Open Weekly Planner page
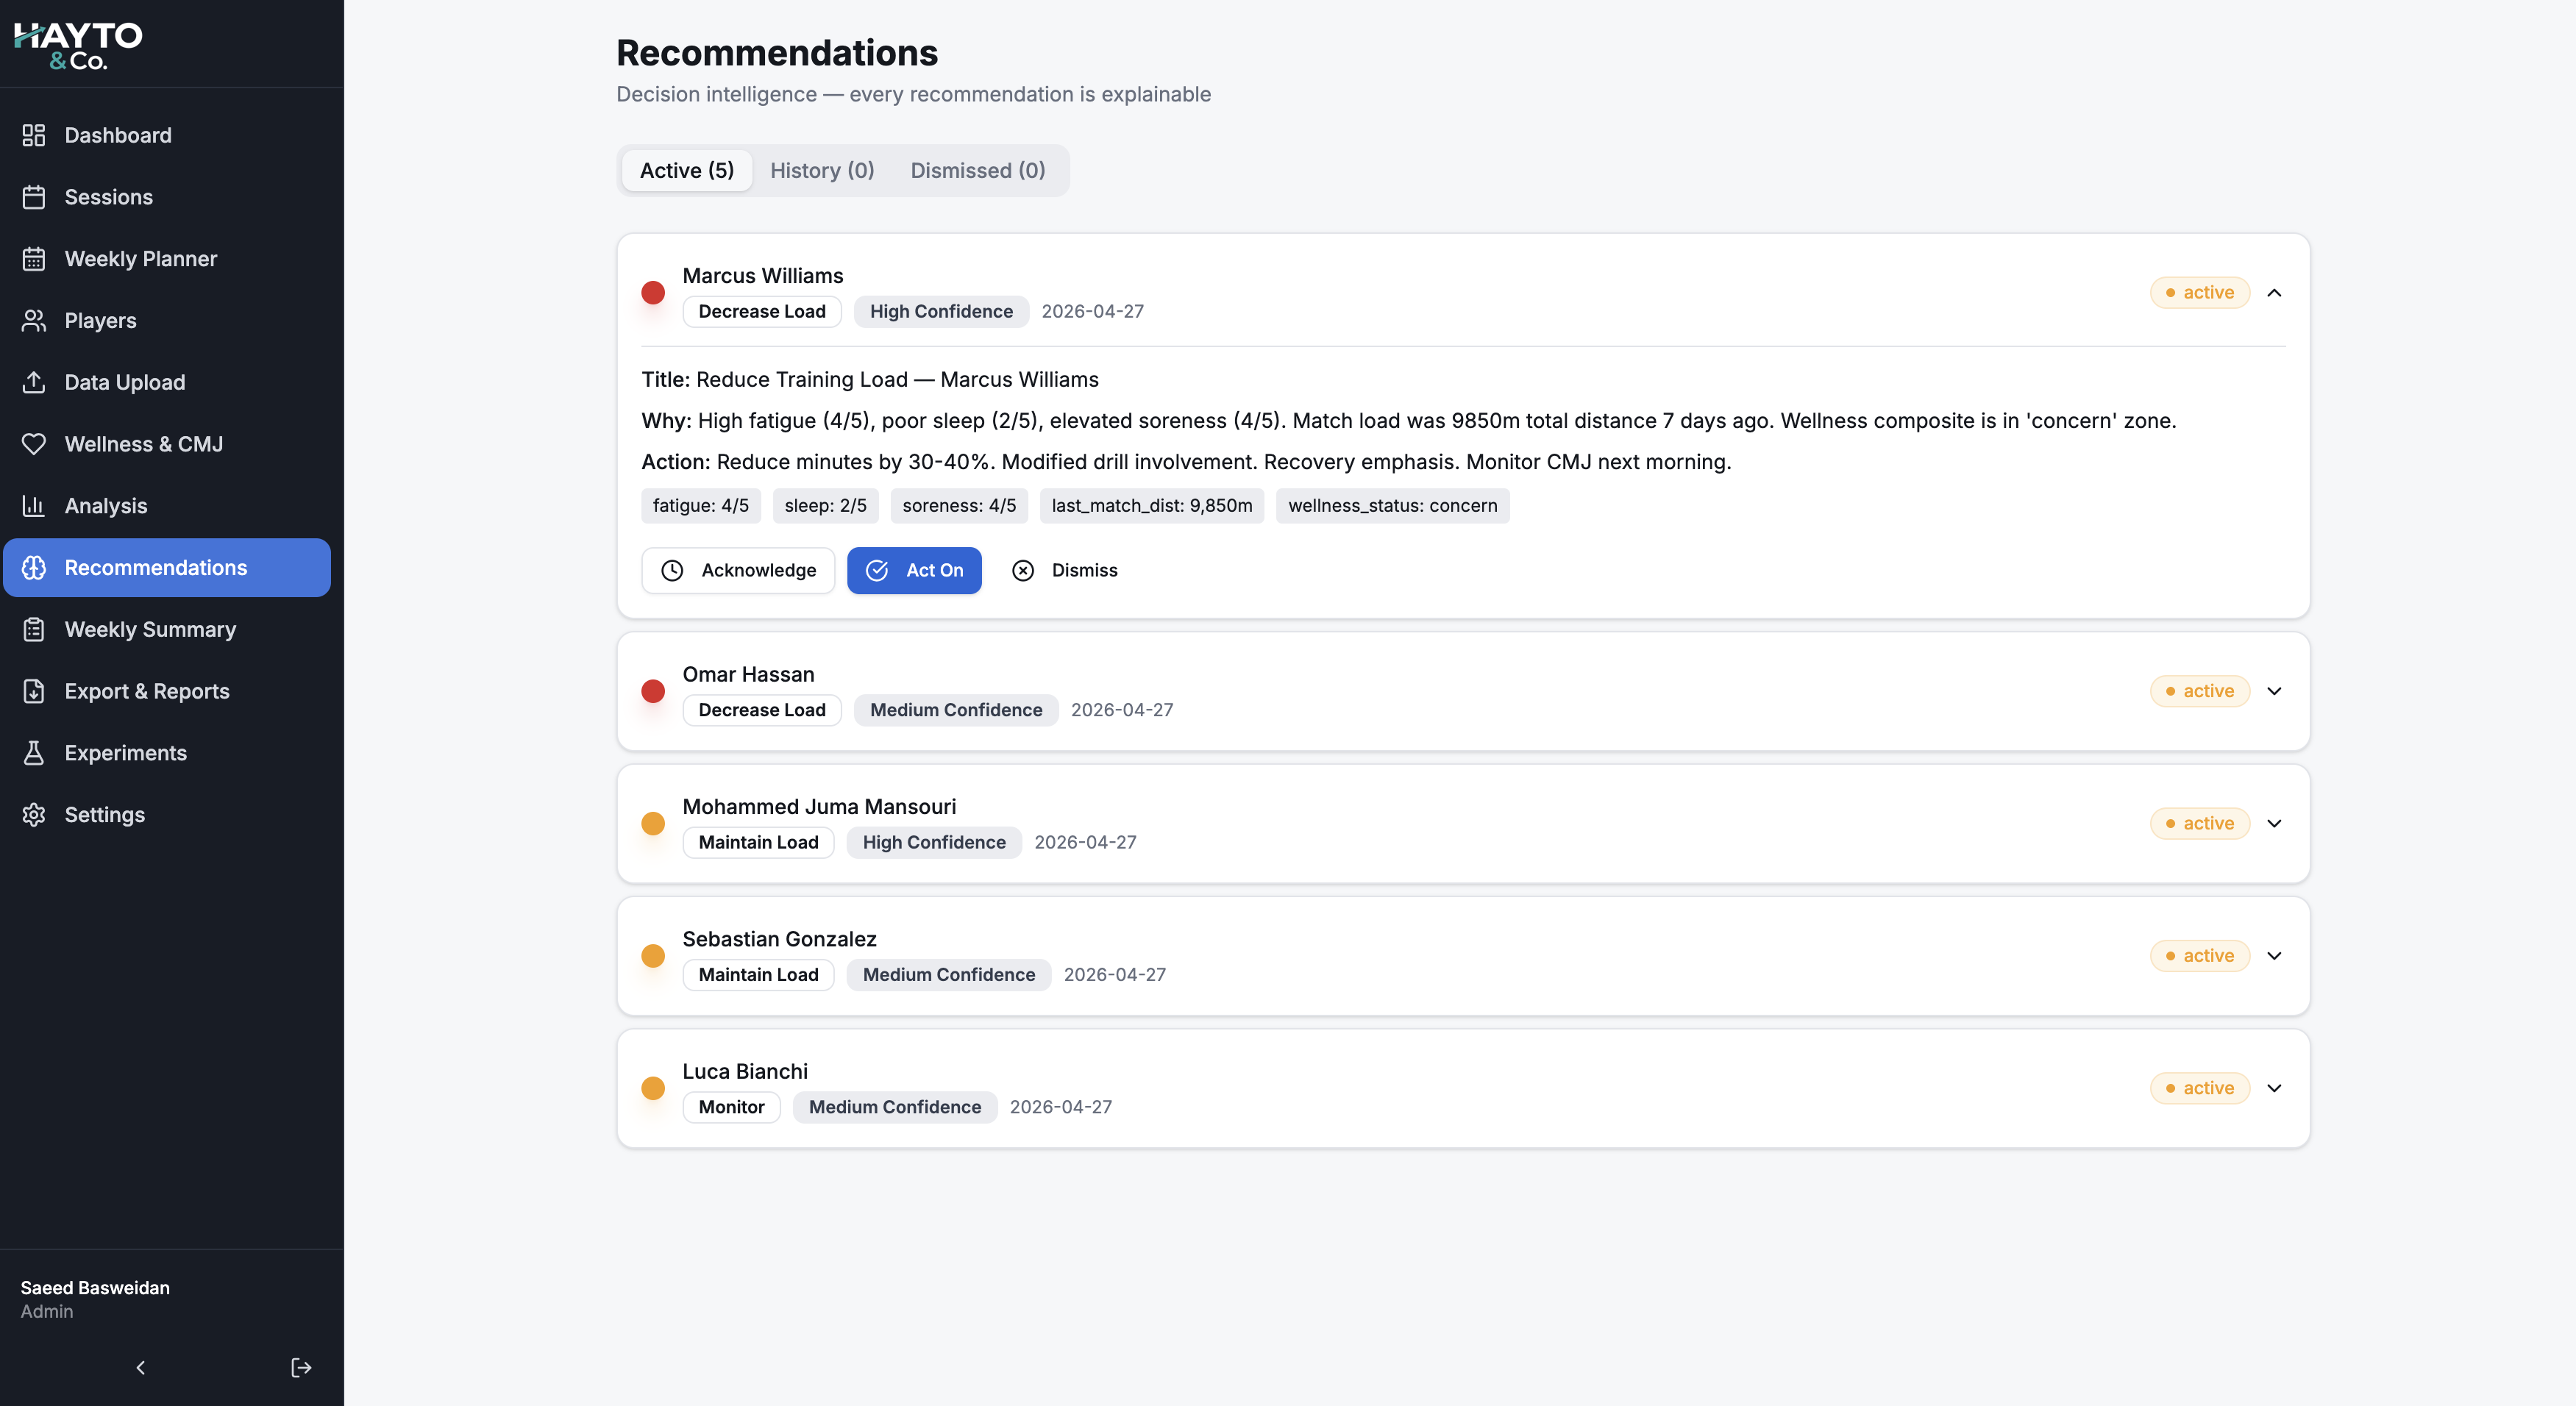Screen dimensions: 2576x1406 (167, 259)
